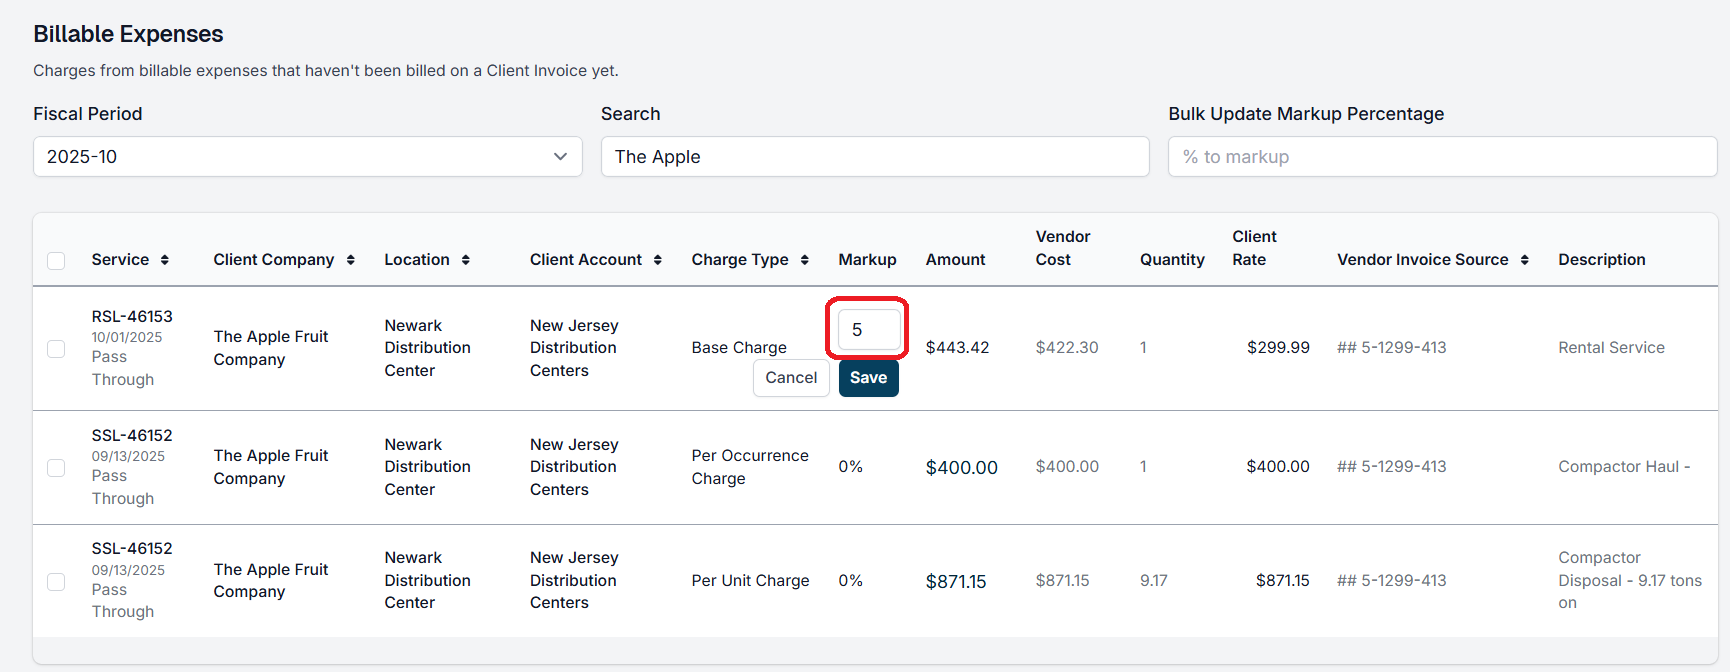Viewport: 1730px width, 672px height.
Task: Save the markup edit
Action: tap(868, 378)
